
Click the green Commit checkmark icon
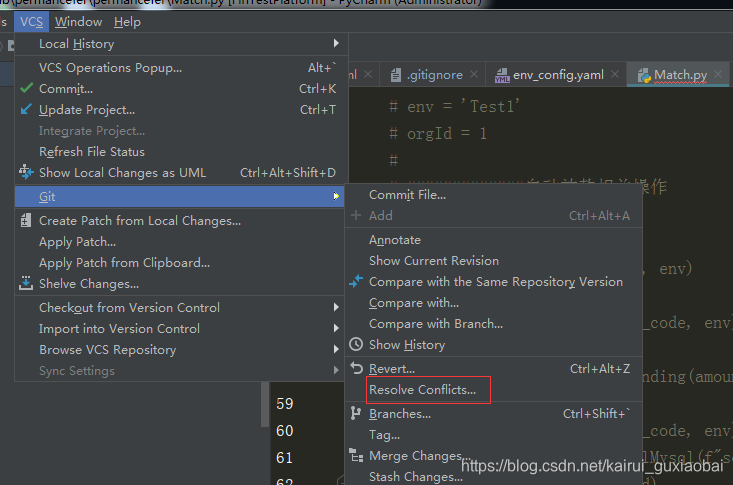click(27, 88)
